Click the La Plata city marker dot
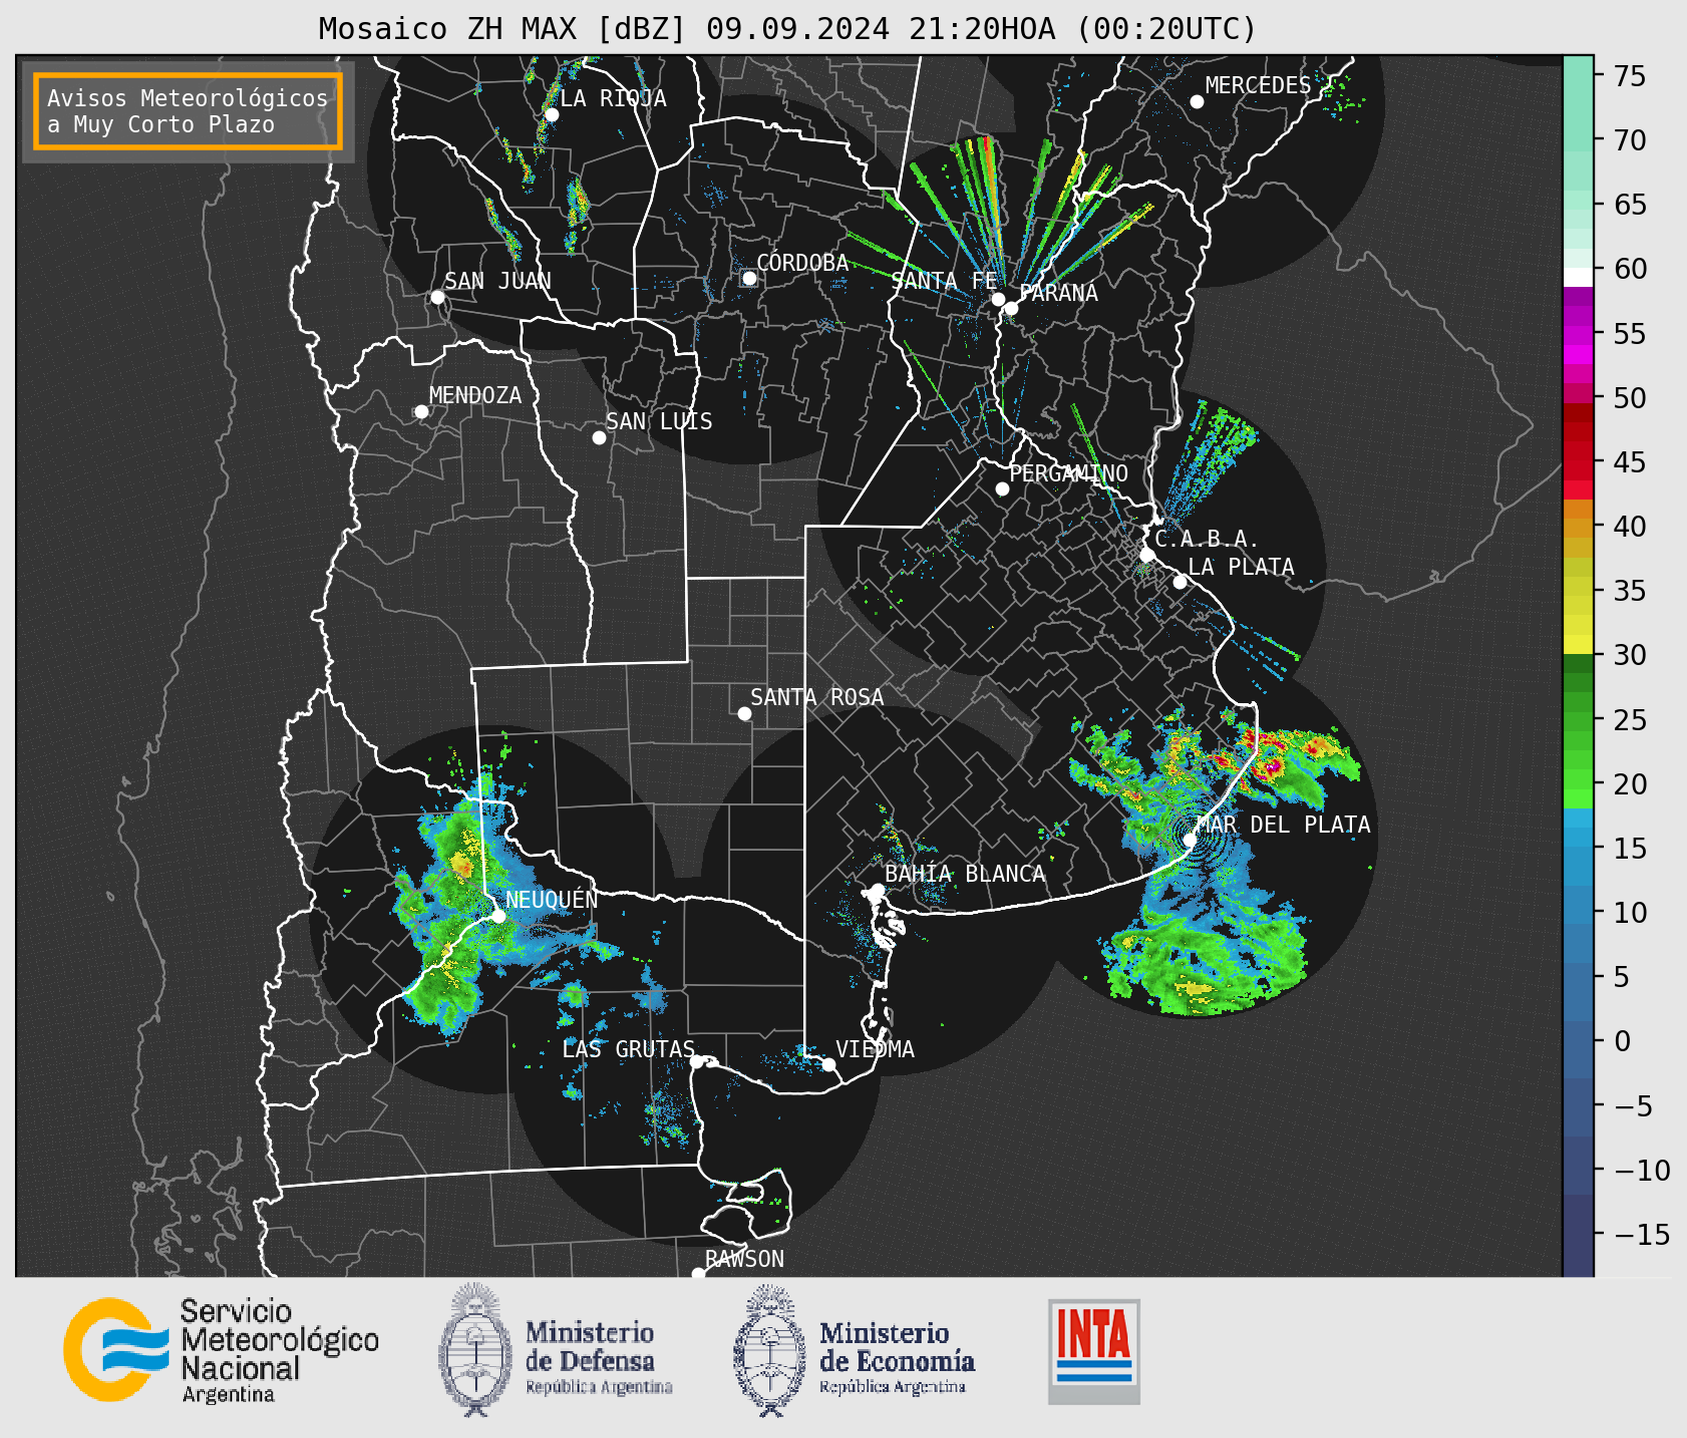This screenshot has width=1687, height=1438. (x=1180, y=582)
